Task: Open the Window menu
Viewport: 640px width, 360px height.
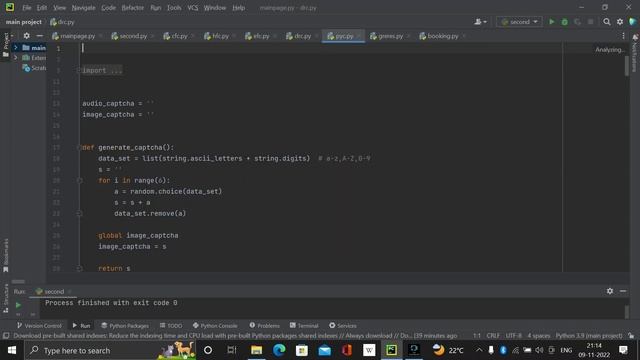Action: [x=215, y=8]
